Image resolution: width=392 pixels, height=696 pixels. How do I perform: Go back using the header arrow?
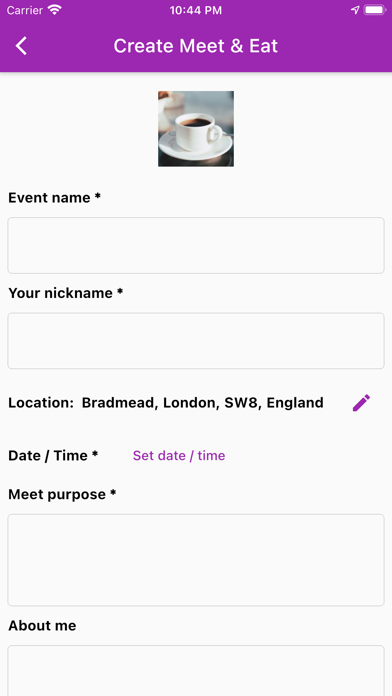(21, 46)
